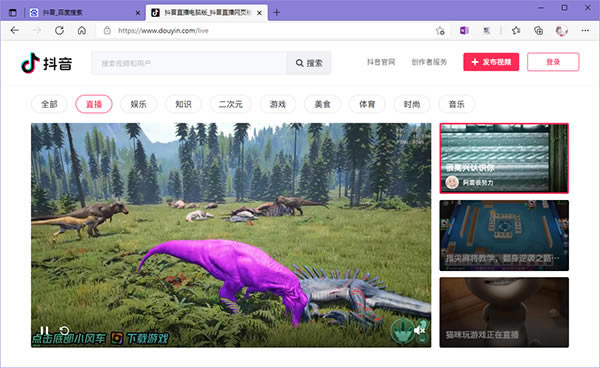Pause the live stream video
Screen dimensions: 600x368
pos(44,330)
